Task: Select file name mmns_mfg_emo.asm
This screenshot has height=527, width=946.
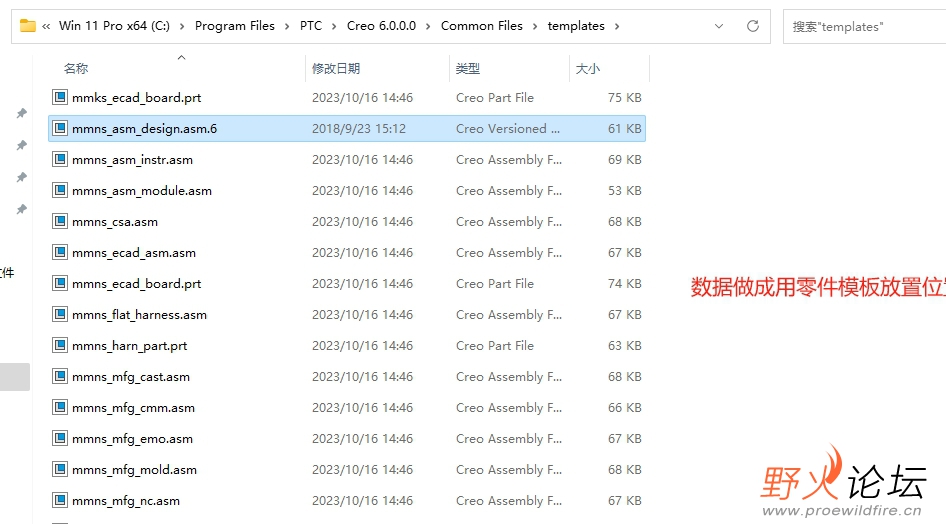Action: pos(132,439)
